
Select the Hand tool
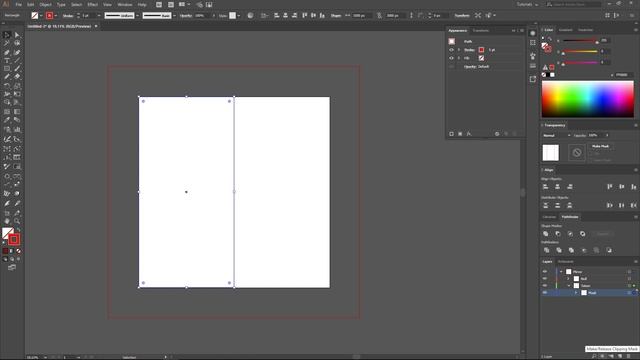coord(7,221)
